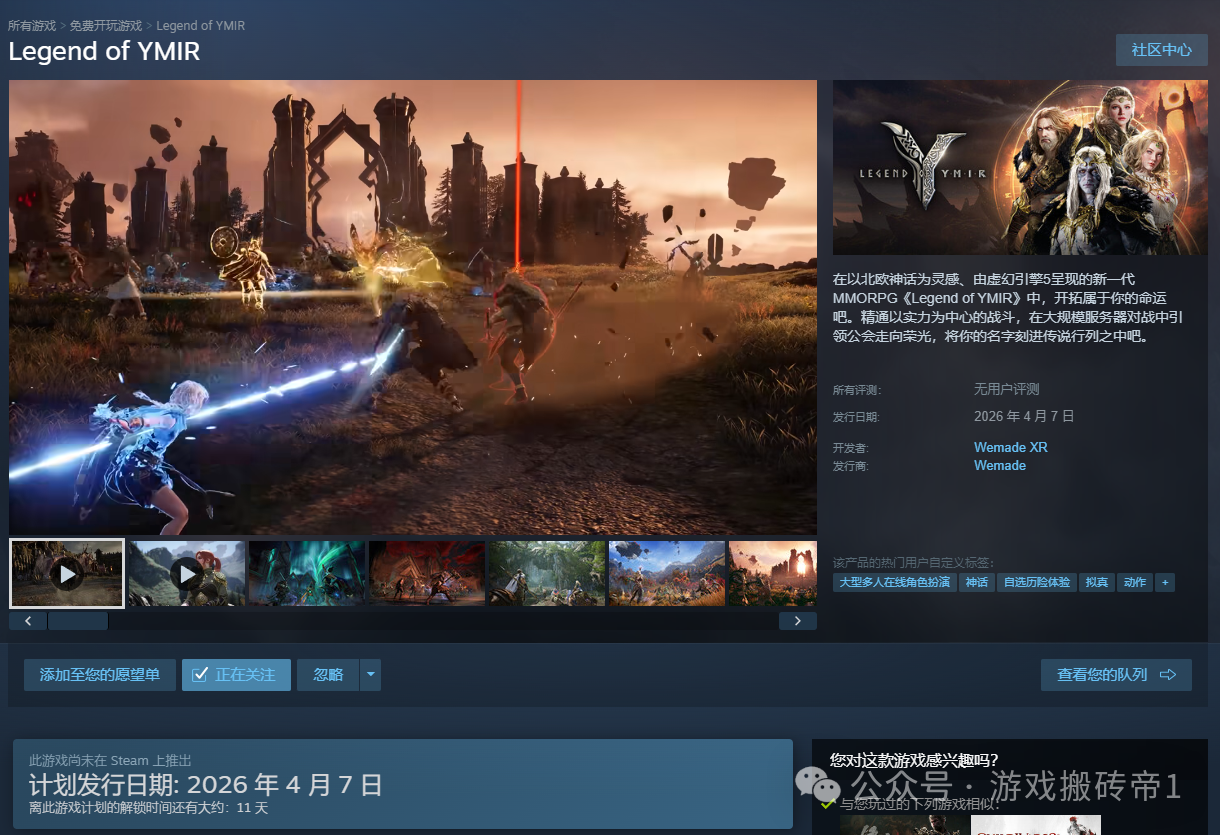The image size is (1220, 835).
Task: Open the 社区中心 community hub
Action: (x=1161, y=50)
